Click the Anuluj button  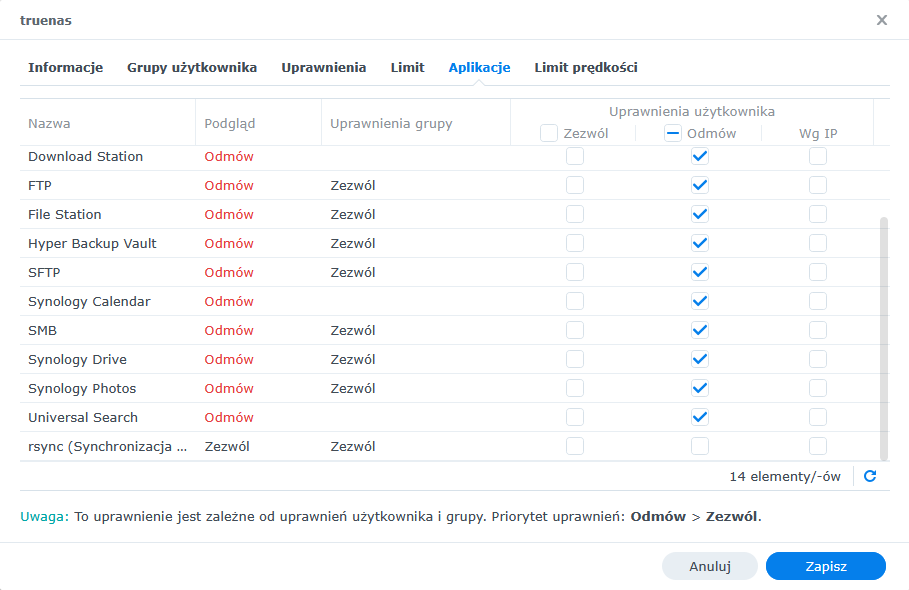pos(710,566)
